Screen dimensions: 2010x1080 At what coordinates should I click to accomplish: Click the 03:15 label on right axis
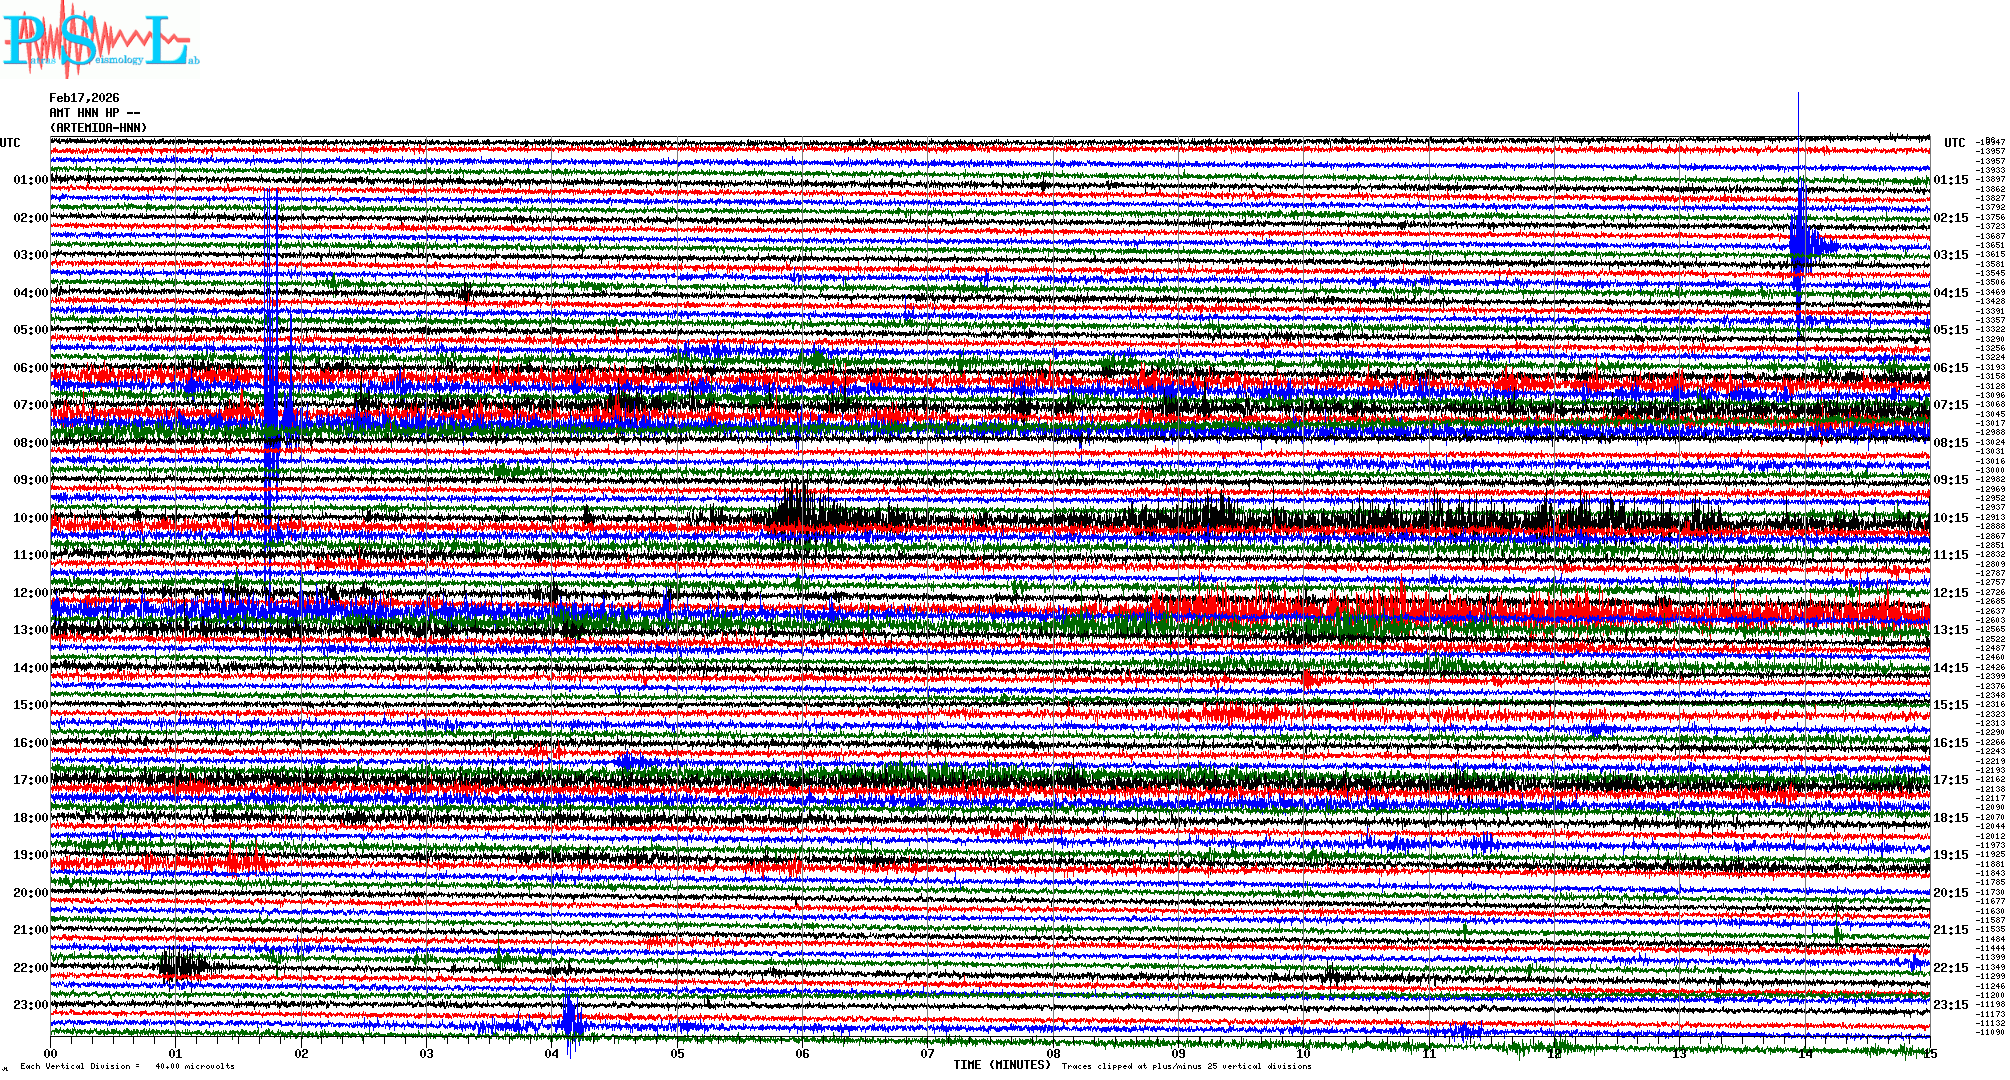click(x=1950, y=255)
